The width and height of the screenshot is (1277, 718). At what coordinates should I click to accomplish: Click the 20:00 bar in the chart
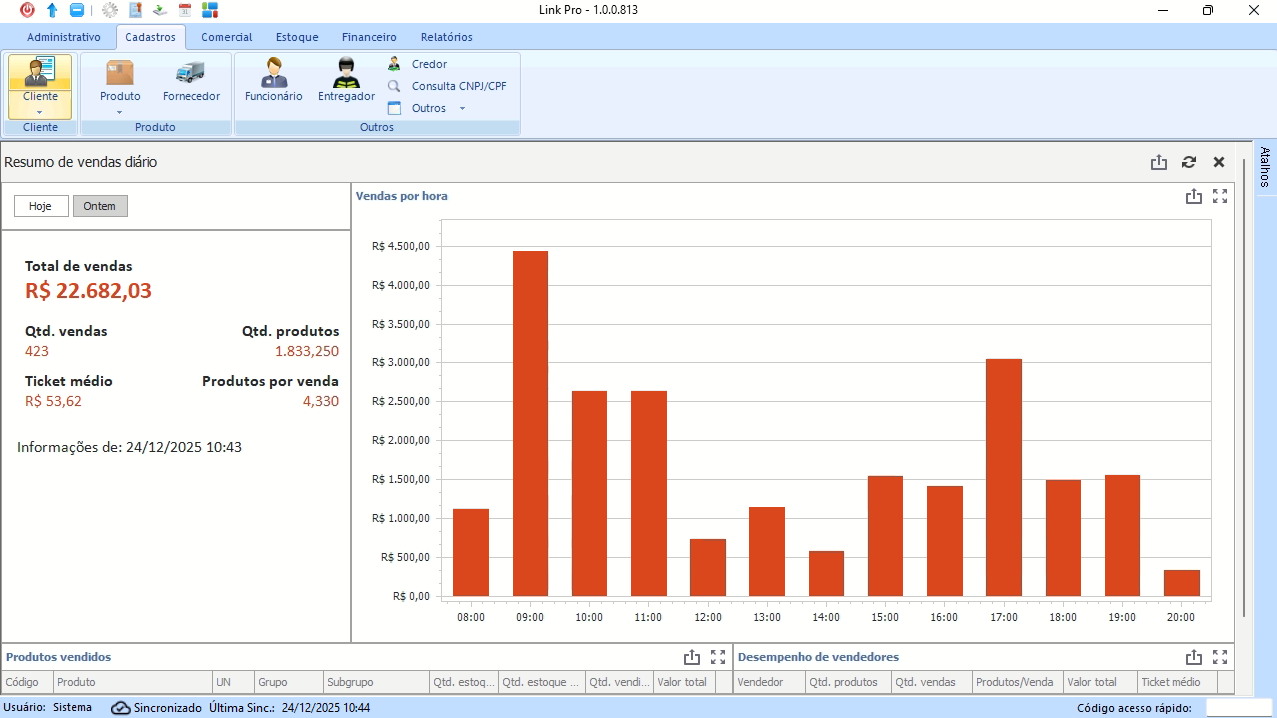pyautogui.click(x=1182, y=583)
